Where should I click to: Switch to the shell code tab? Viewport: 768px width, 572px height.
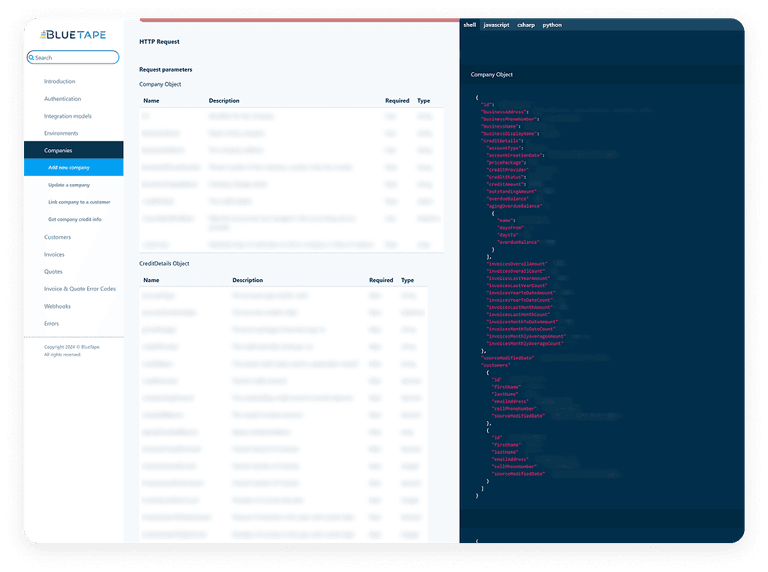470,25
